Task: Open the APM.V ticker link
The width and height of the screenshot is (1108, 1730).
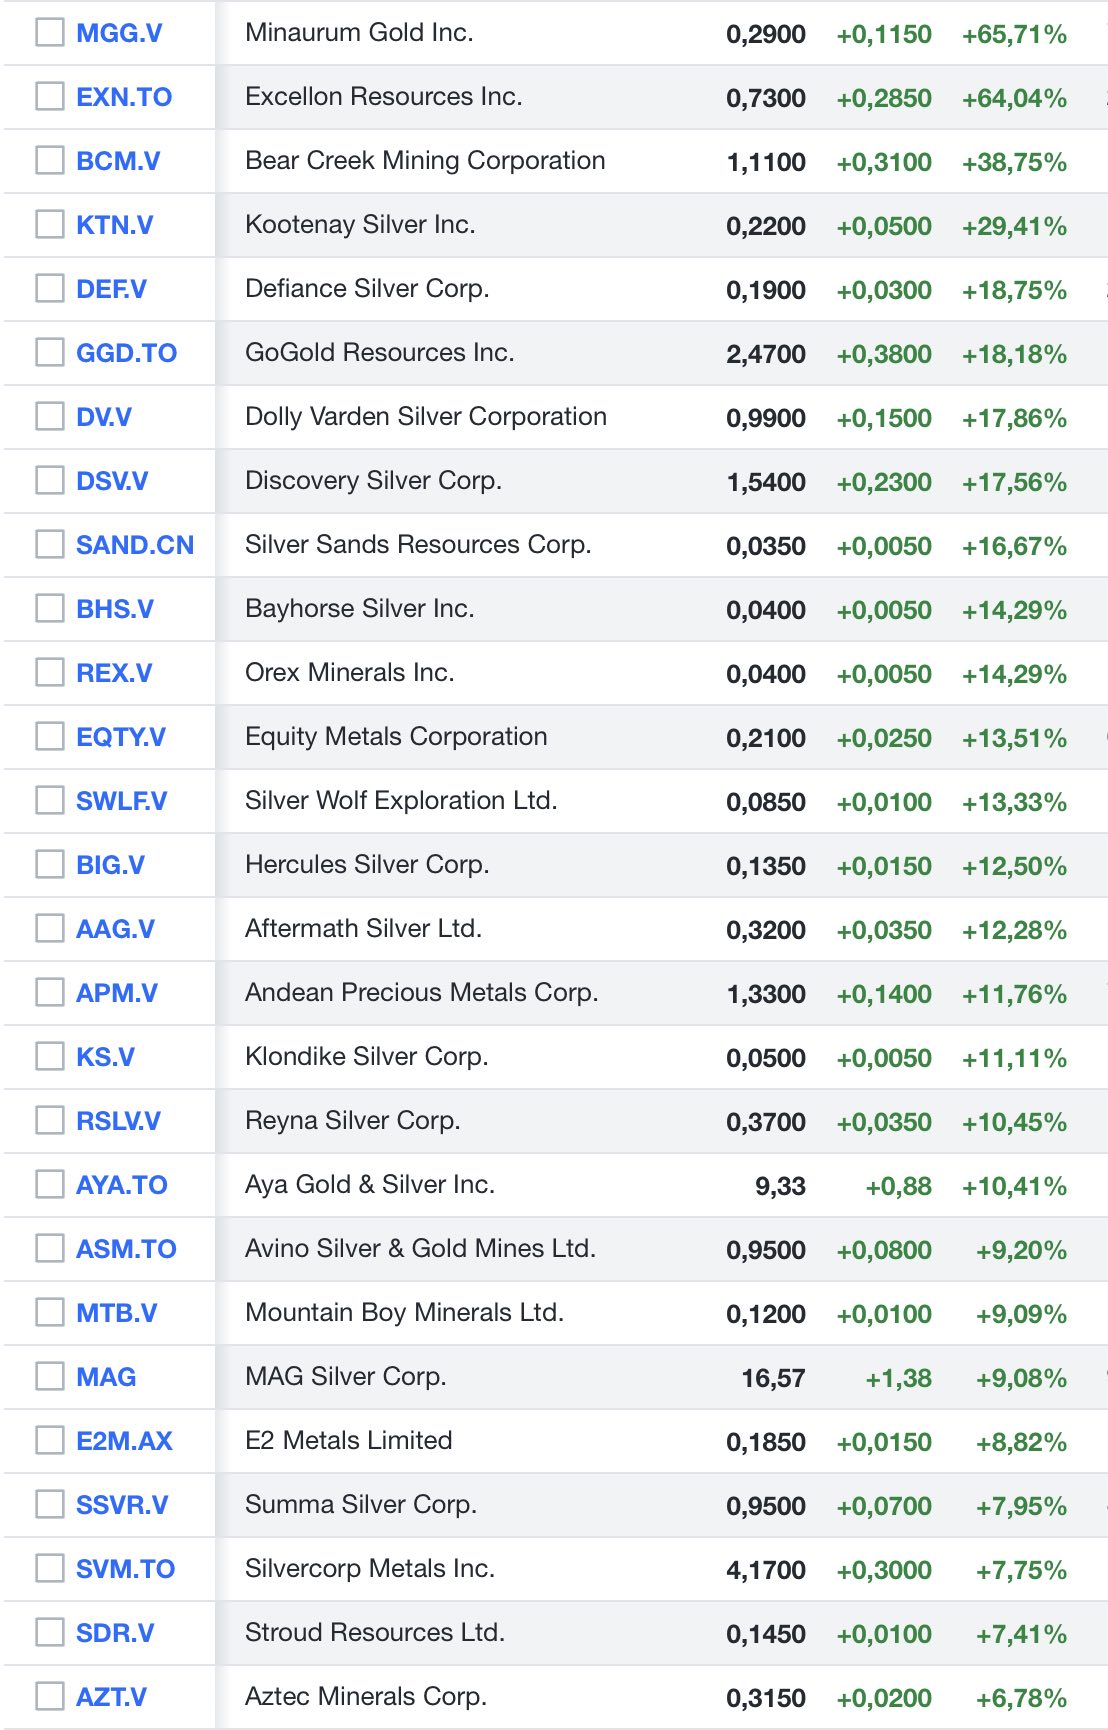Action: pos(117,993)
